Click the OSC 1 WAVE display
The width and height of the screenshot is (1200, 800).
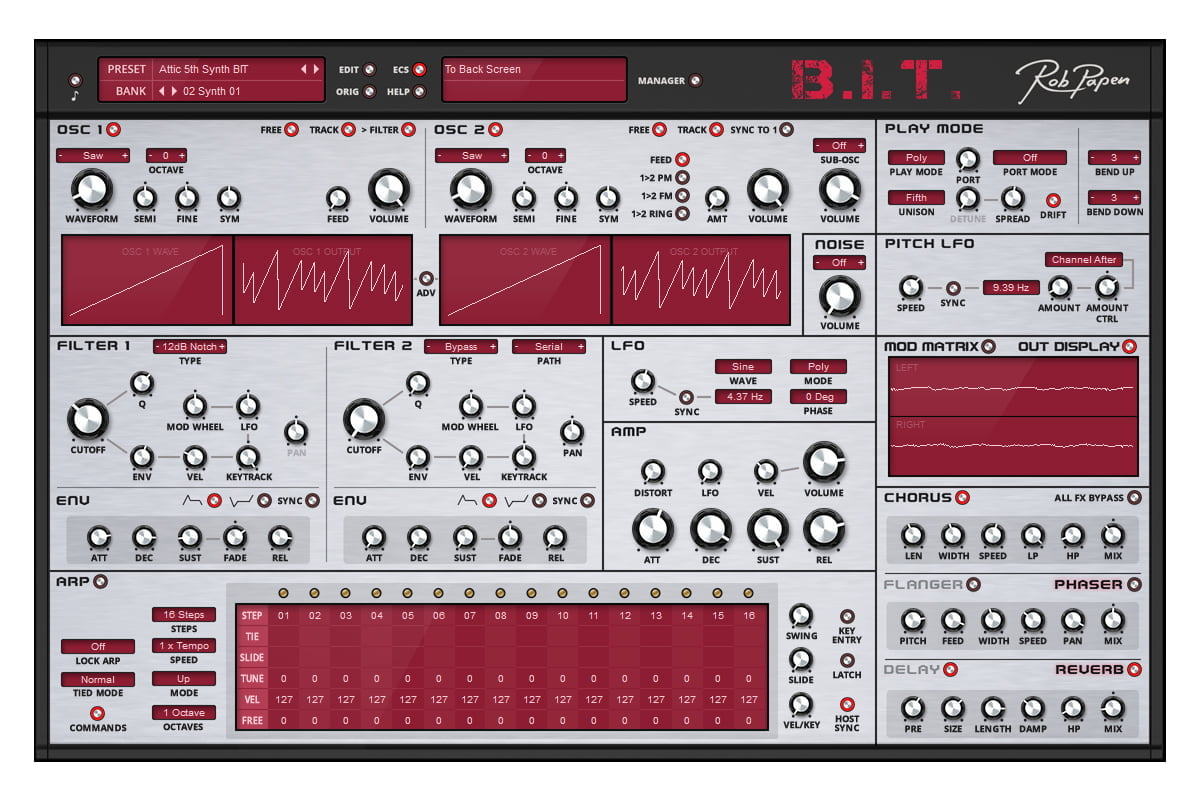click(147, 280)
